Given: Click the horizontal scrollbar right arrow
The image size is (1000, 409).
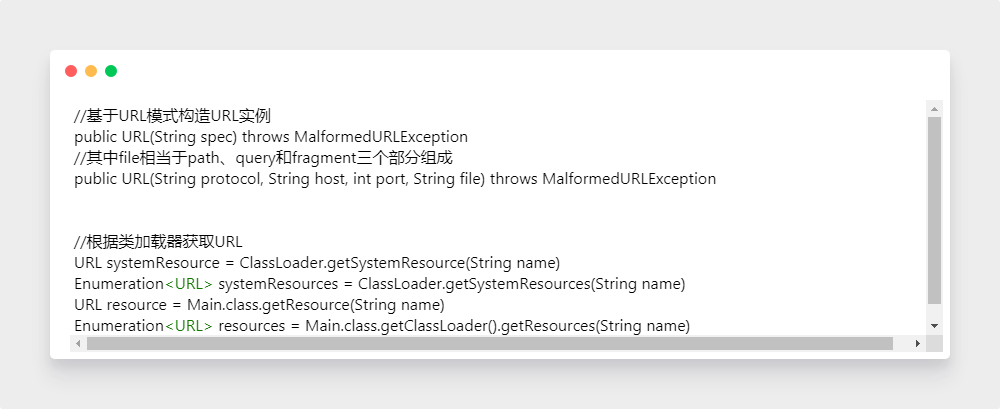Looking at the screenshot, I should click(x=918, y=343).
